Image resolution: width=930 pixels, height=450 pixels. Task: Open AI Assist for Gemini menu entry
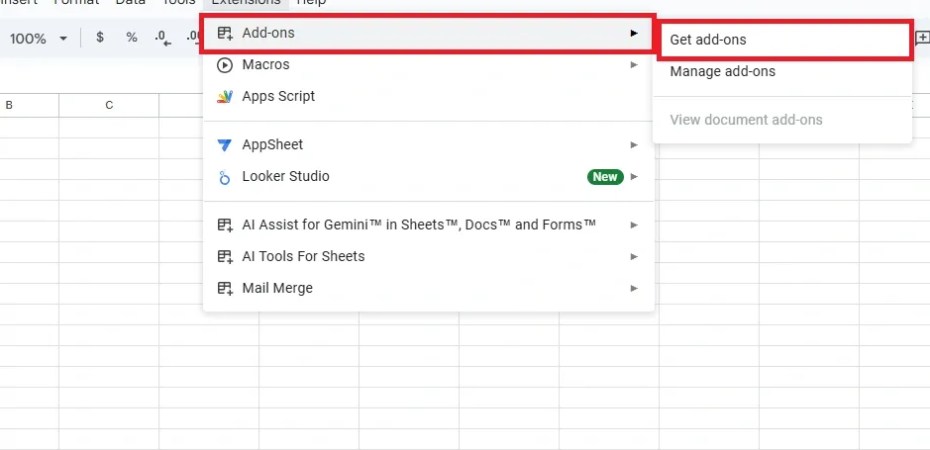pyautogui.click(x=419, y=224)
